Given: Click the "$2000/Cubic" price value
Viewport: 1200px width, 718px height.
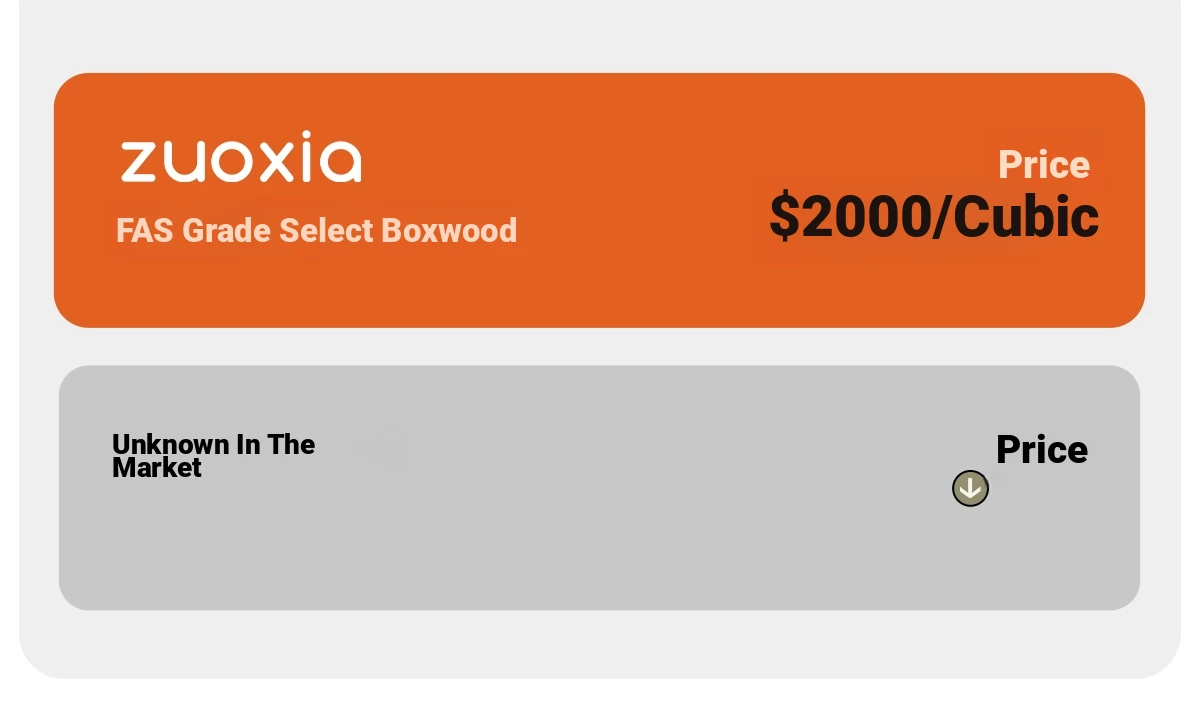Looking at the screenshot, I should point(934,216).
